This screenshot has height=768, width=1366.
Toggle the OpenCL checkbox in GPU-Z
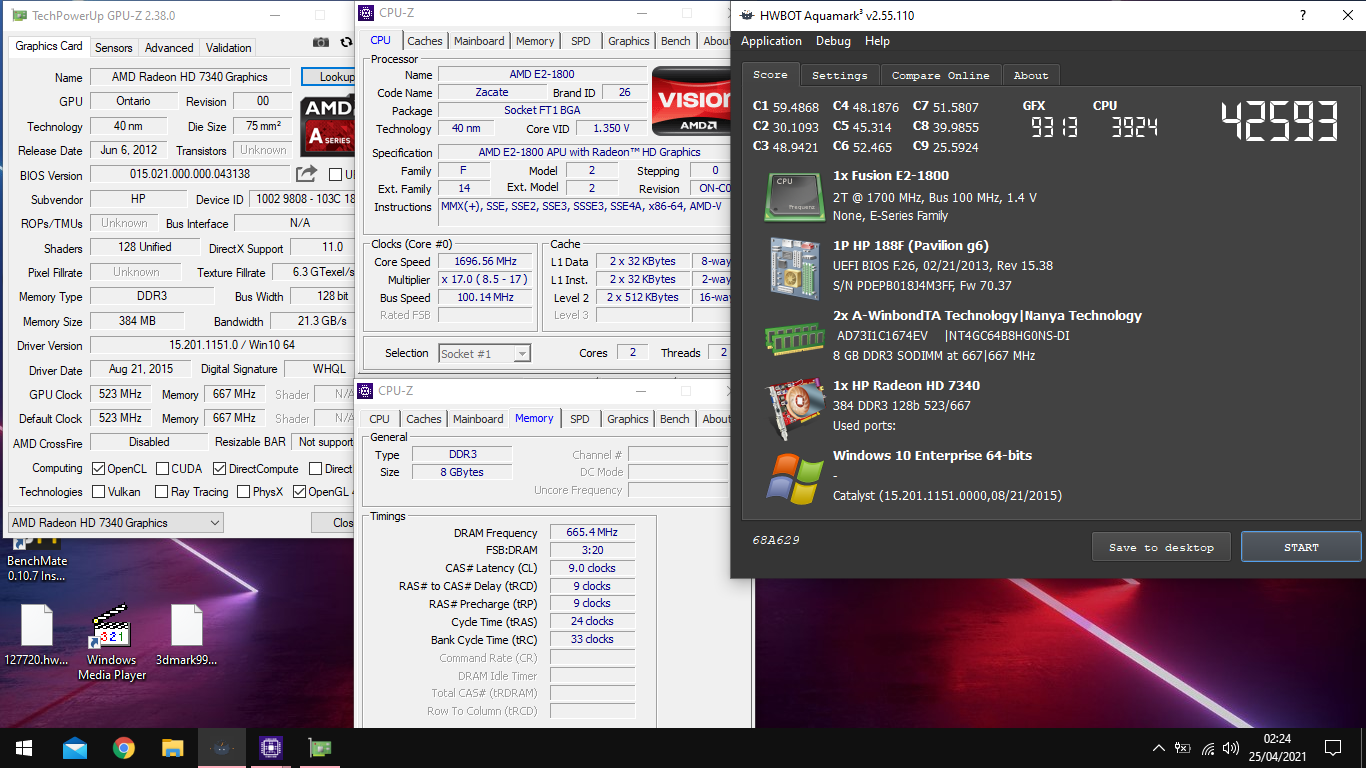click(x=98, y=469)
